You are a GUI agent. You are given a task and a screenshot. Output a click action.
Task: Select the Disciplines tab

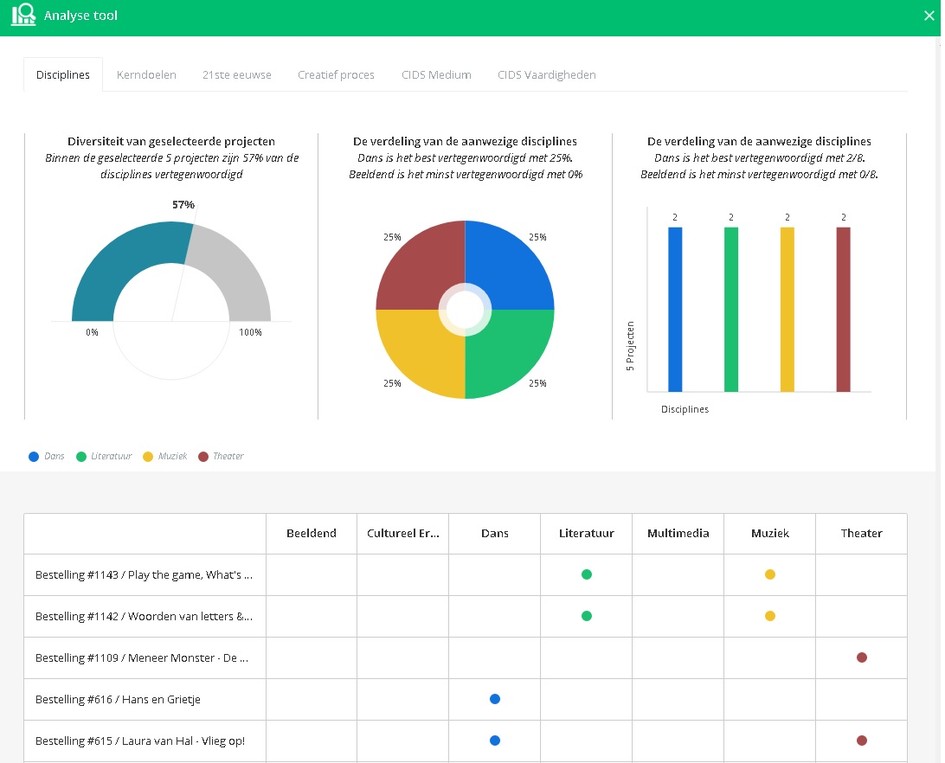[63, 75]
